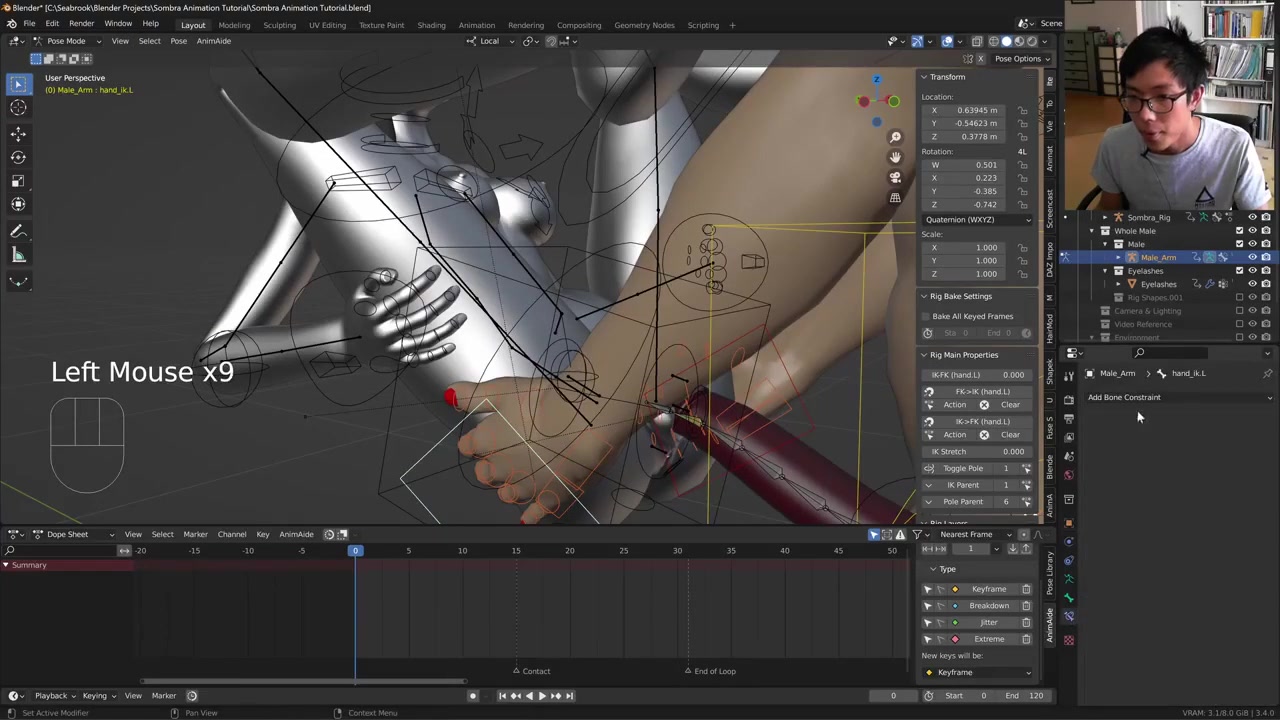
Task: Click the Play animation button
Action: point(542,696)
